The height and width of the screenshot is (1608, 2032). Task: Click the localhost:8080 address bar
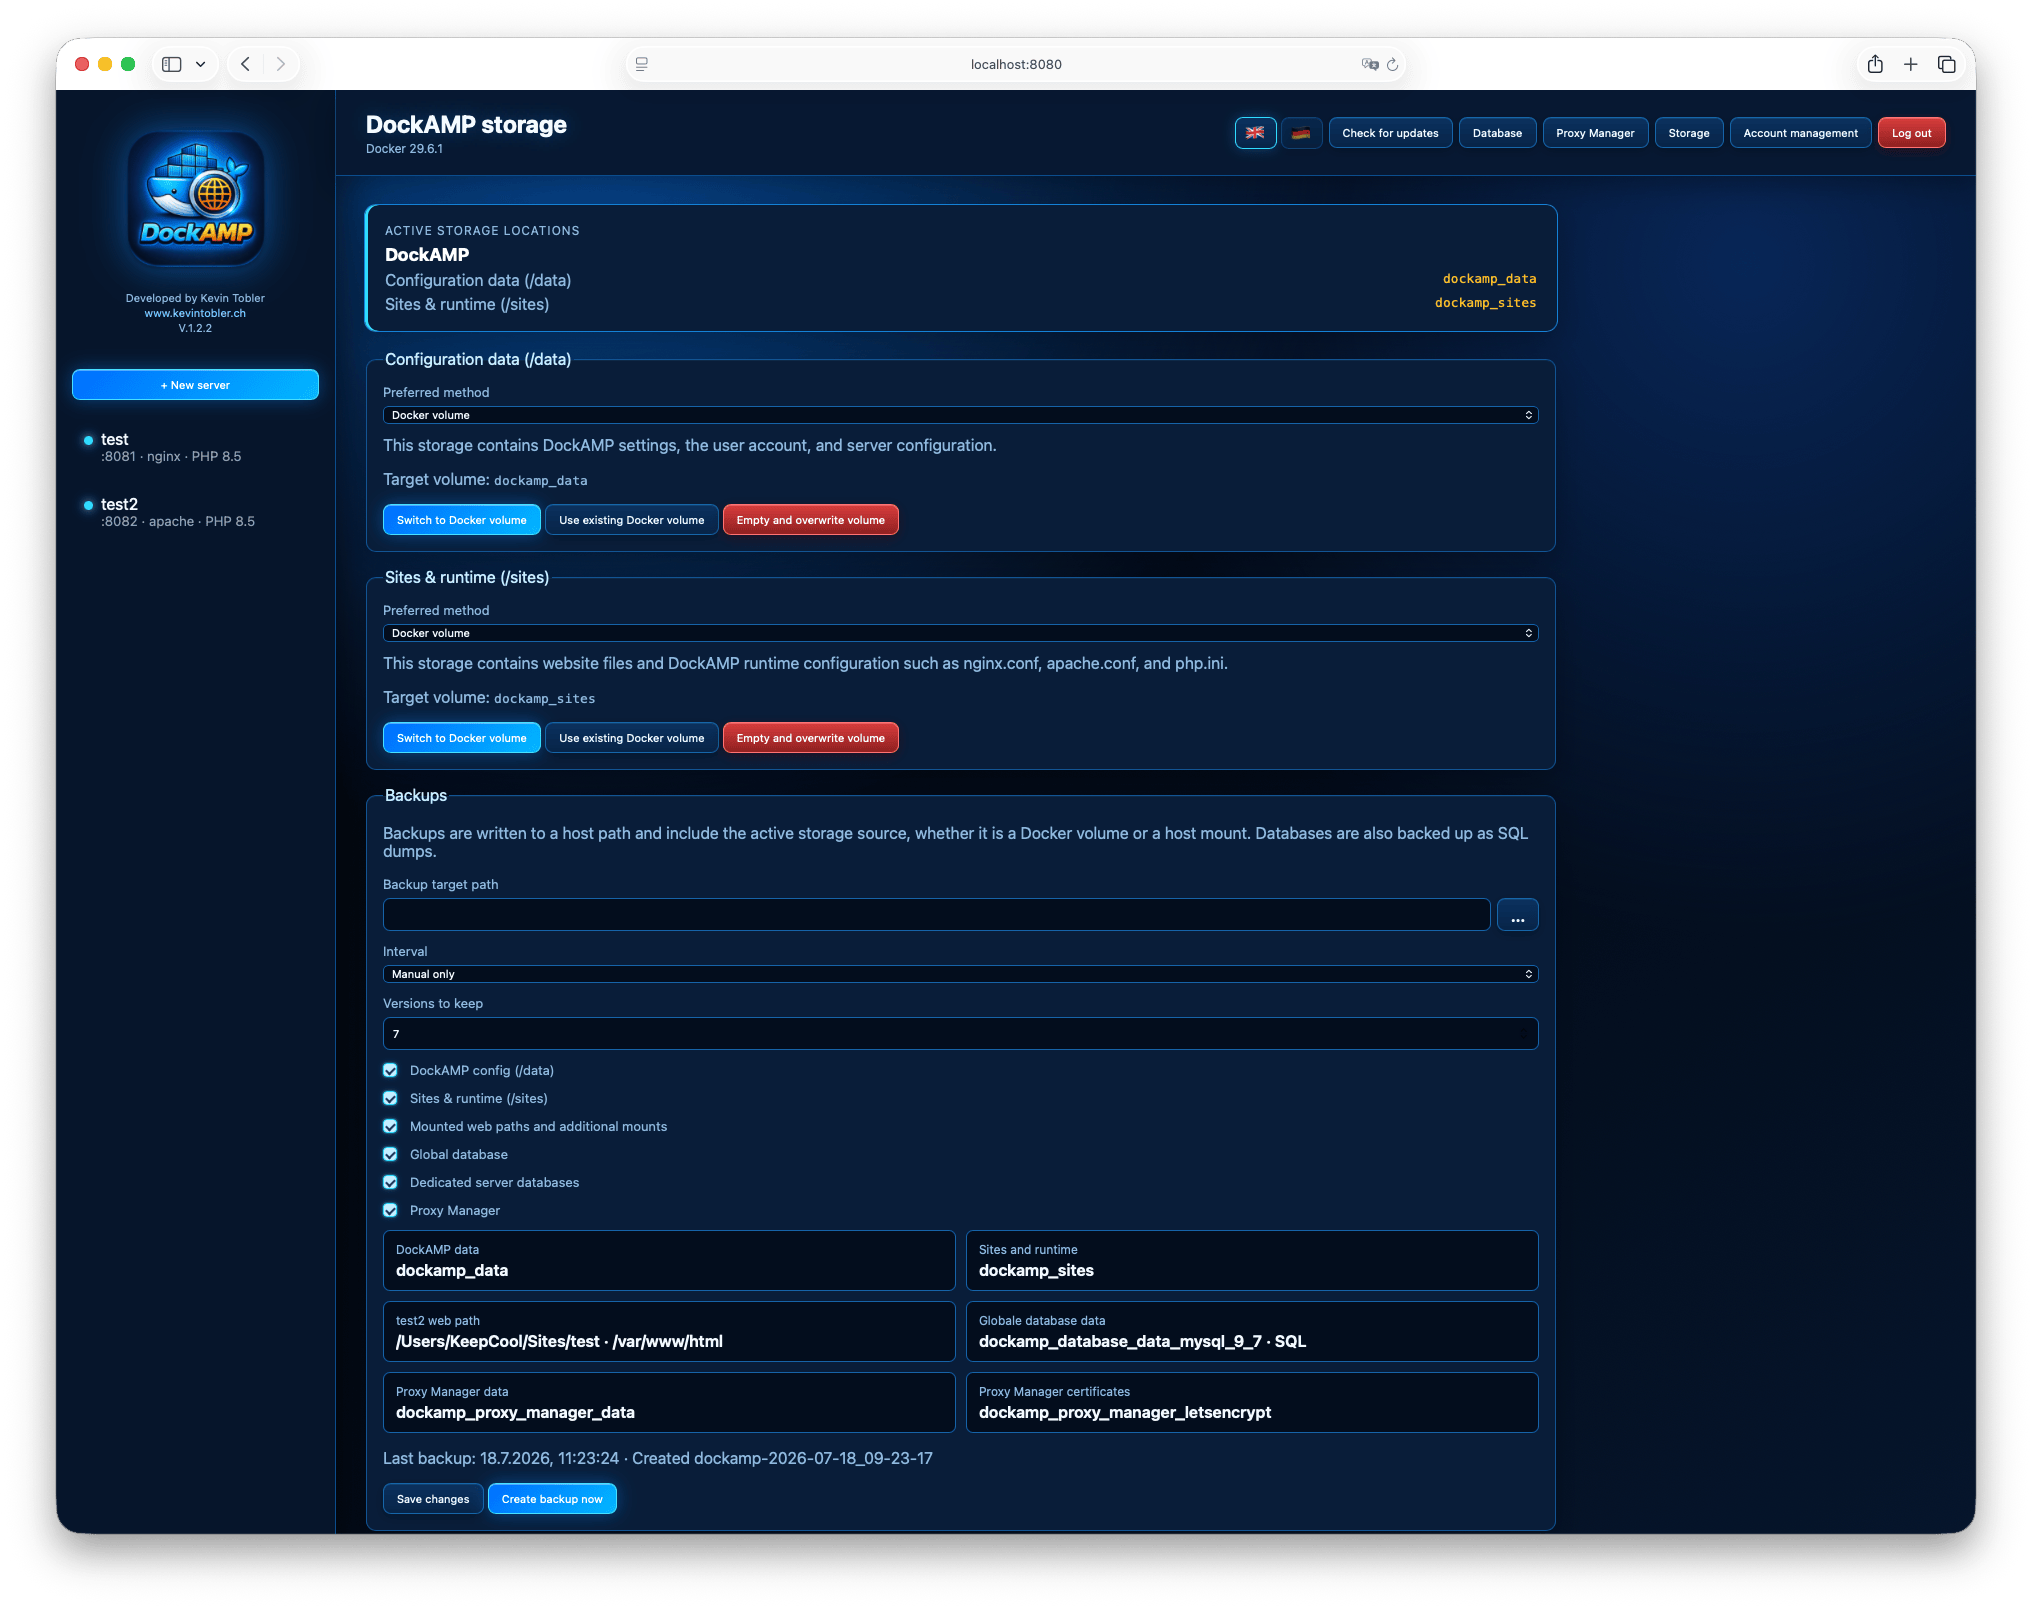click(x=1016, y=64)
